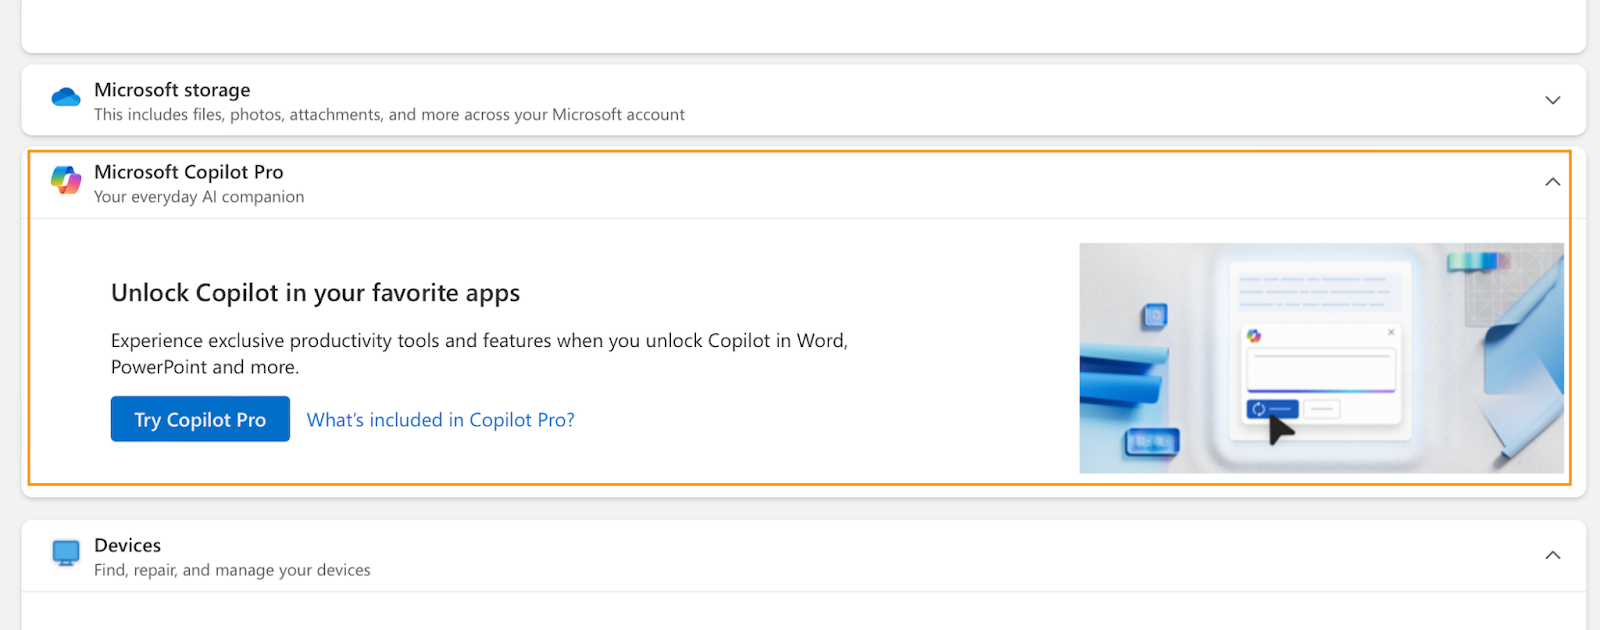Click the OneDrive cloud icon beside Microsoft storage
Screen dimensions: 1600x630
pyautogui.click(x=66, y=97)
